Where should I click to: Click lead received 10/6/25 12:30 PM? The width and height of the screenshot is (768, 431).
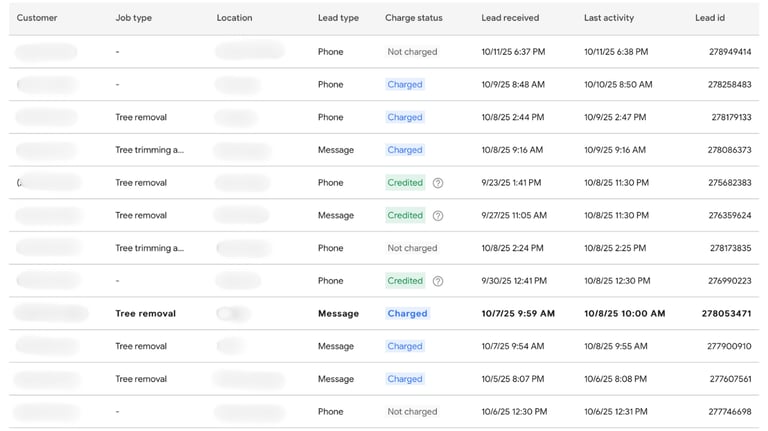[x=514, y=412]
